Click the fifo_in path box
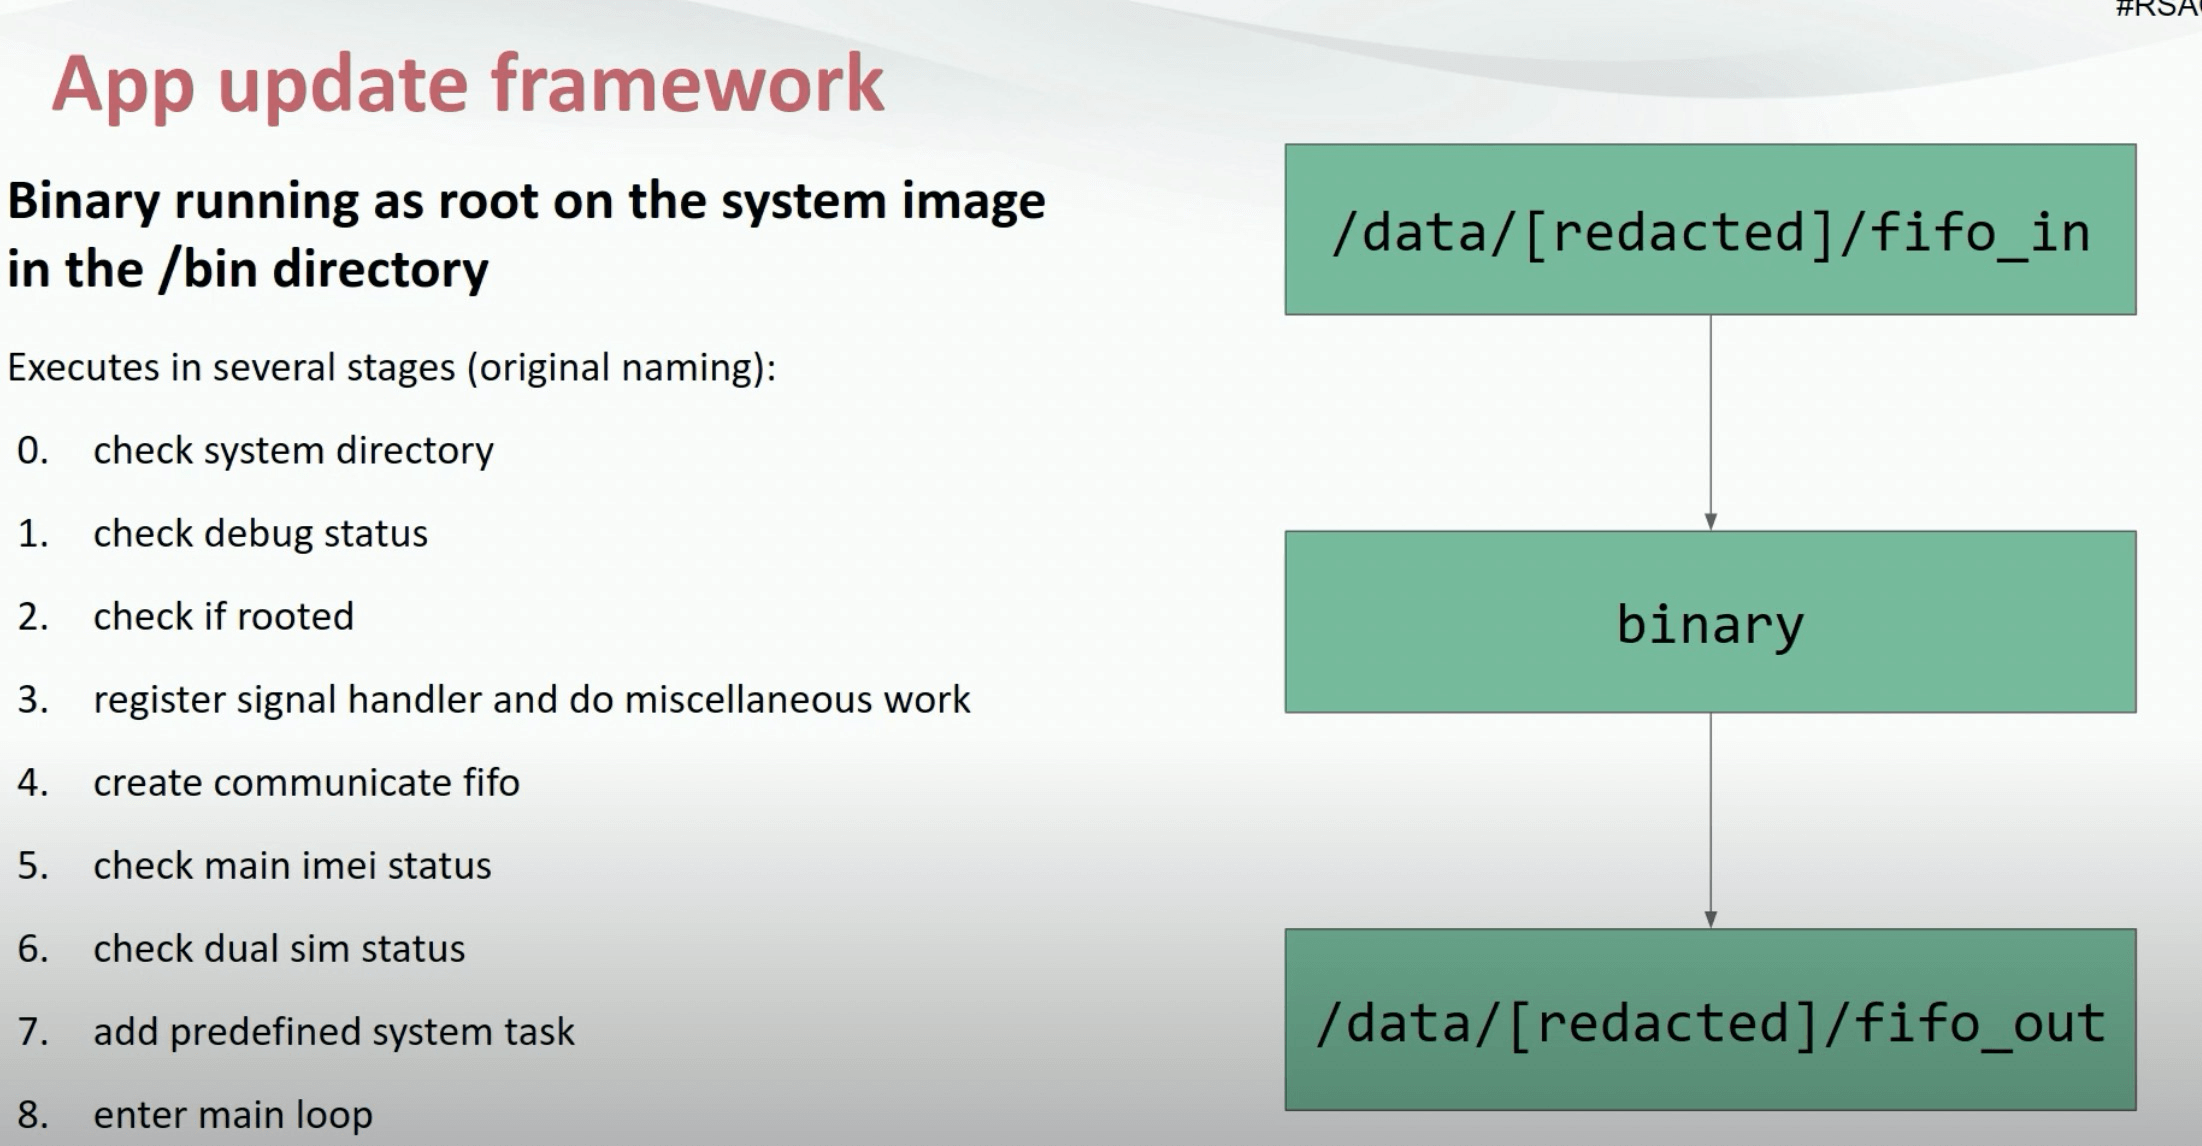This screenshot has height=1146, width=2202. [x=1710, y=230]
